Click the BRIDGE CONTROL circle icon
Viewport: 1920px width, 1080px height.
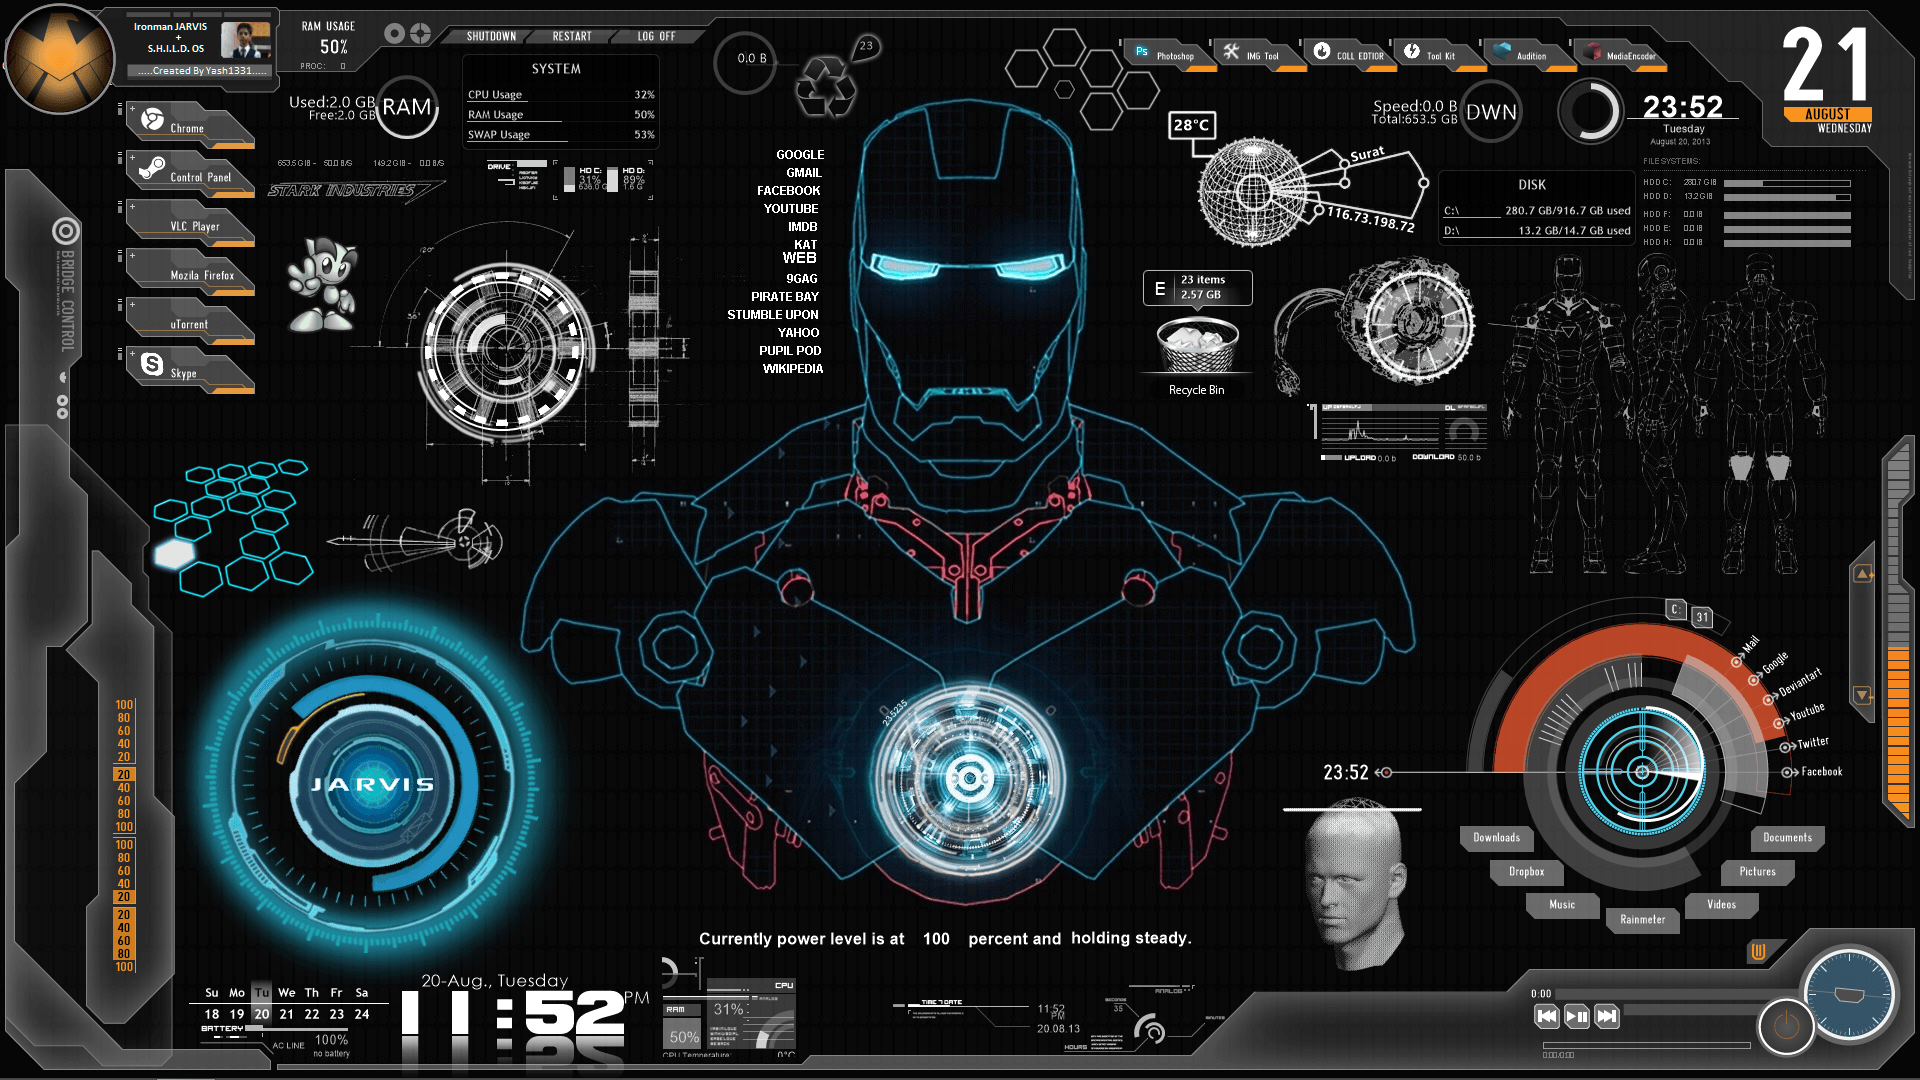(x=66, y=232)
